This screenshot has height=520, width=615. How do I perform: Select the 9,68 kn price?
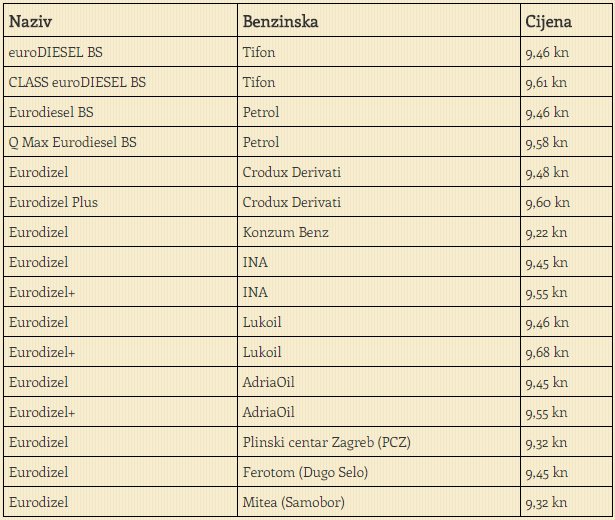click(x=546, y=352)
